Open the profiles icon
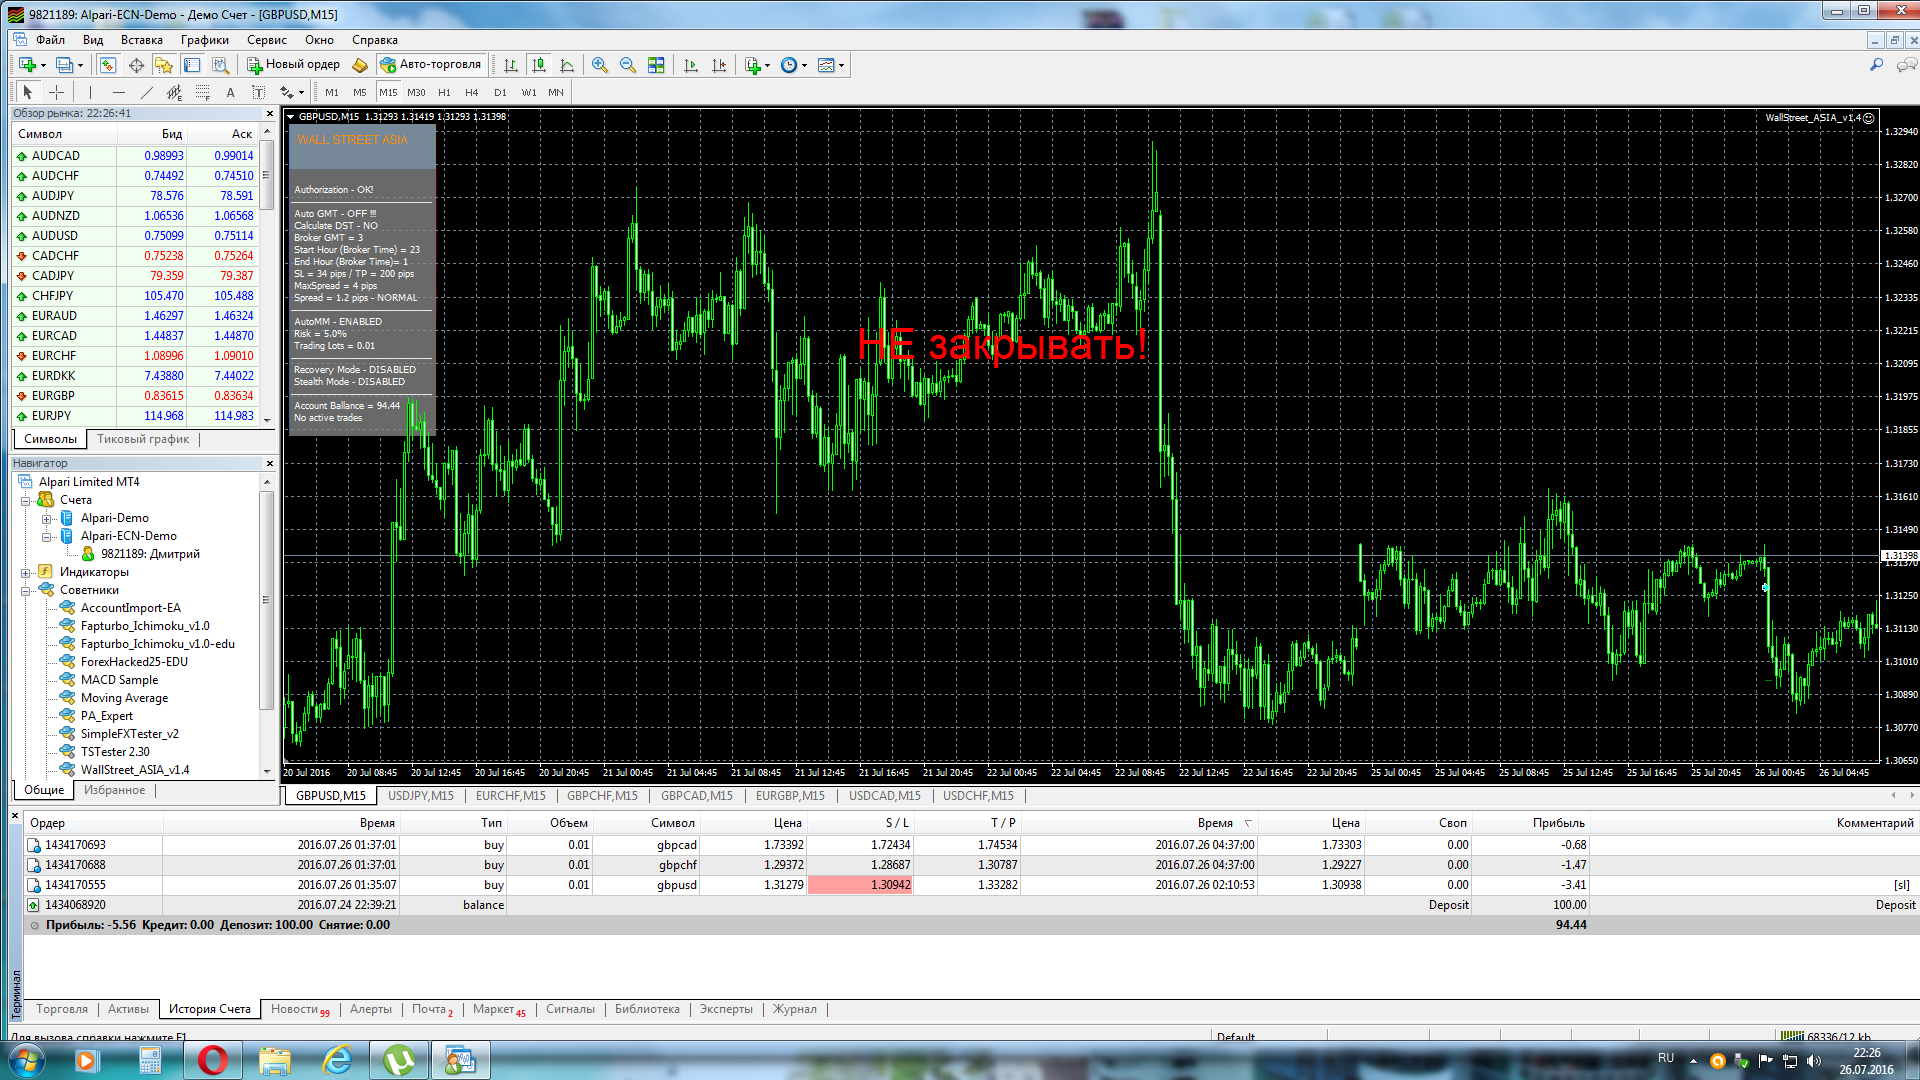Viewport: 1920px width, 1080px height. tap(65, 65)
